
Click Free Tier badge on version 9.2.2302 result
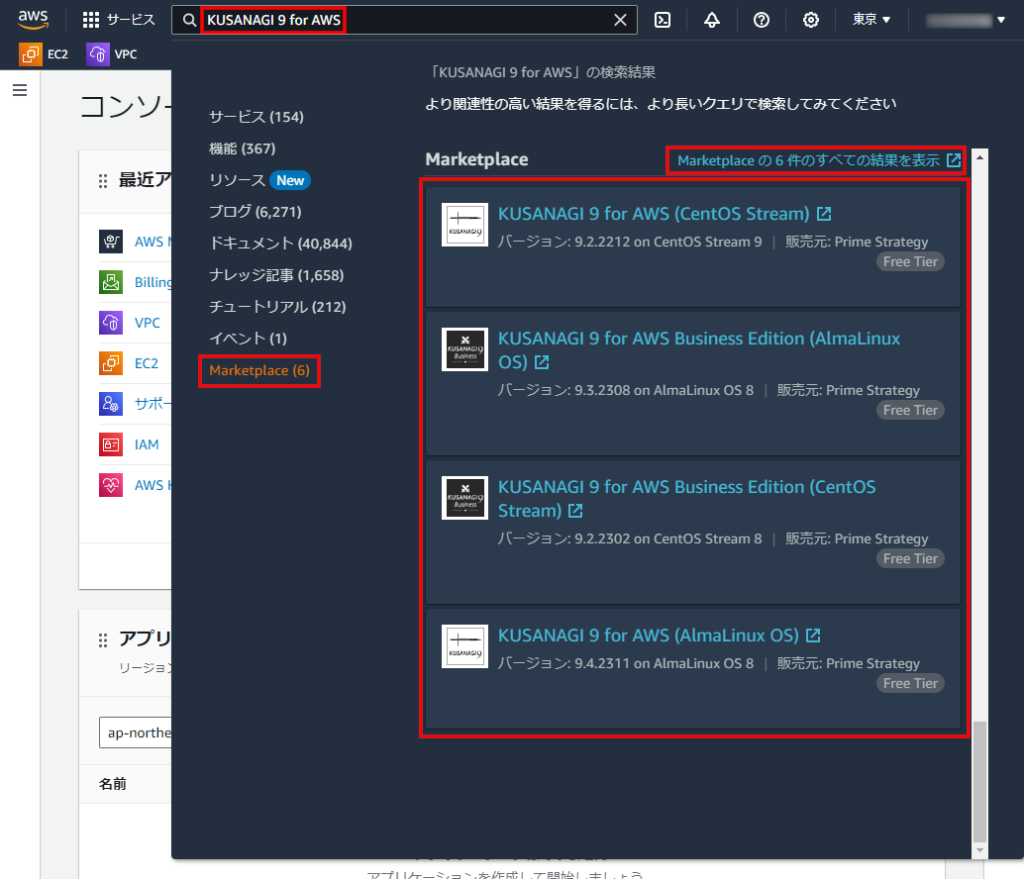910,558
